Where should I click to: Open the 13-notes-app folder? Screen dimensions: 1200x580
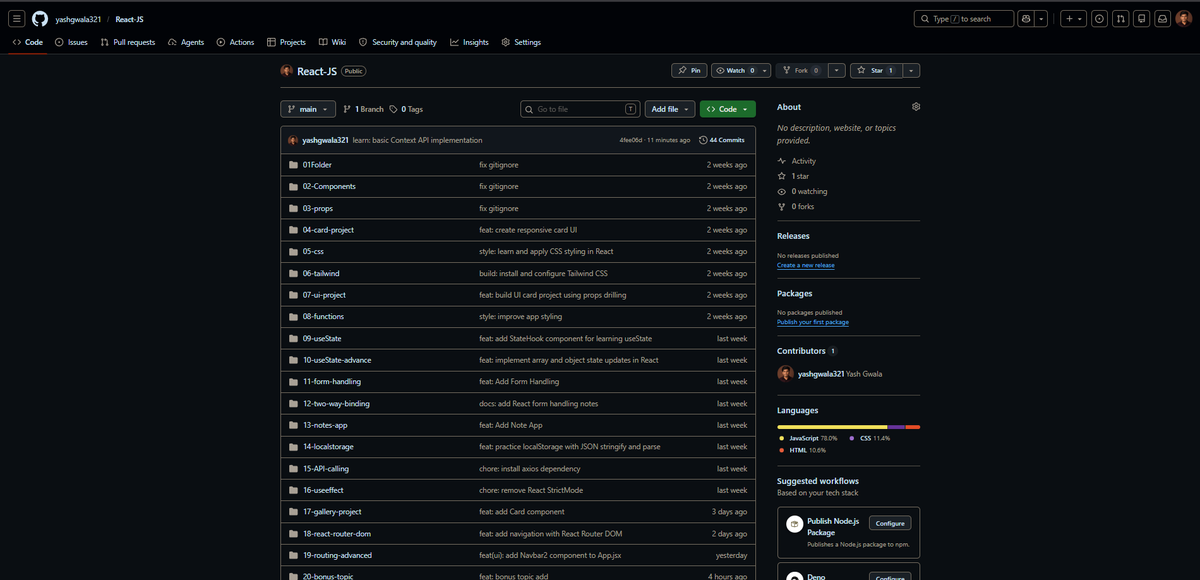click(325, 425)
